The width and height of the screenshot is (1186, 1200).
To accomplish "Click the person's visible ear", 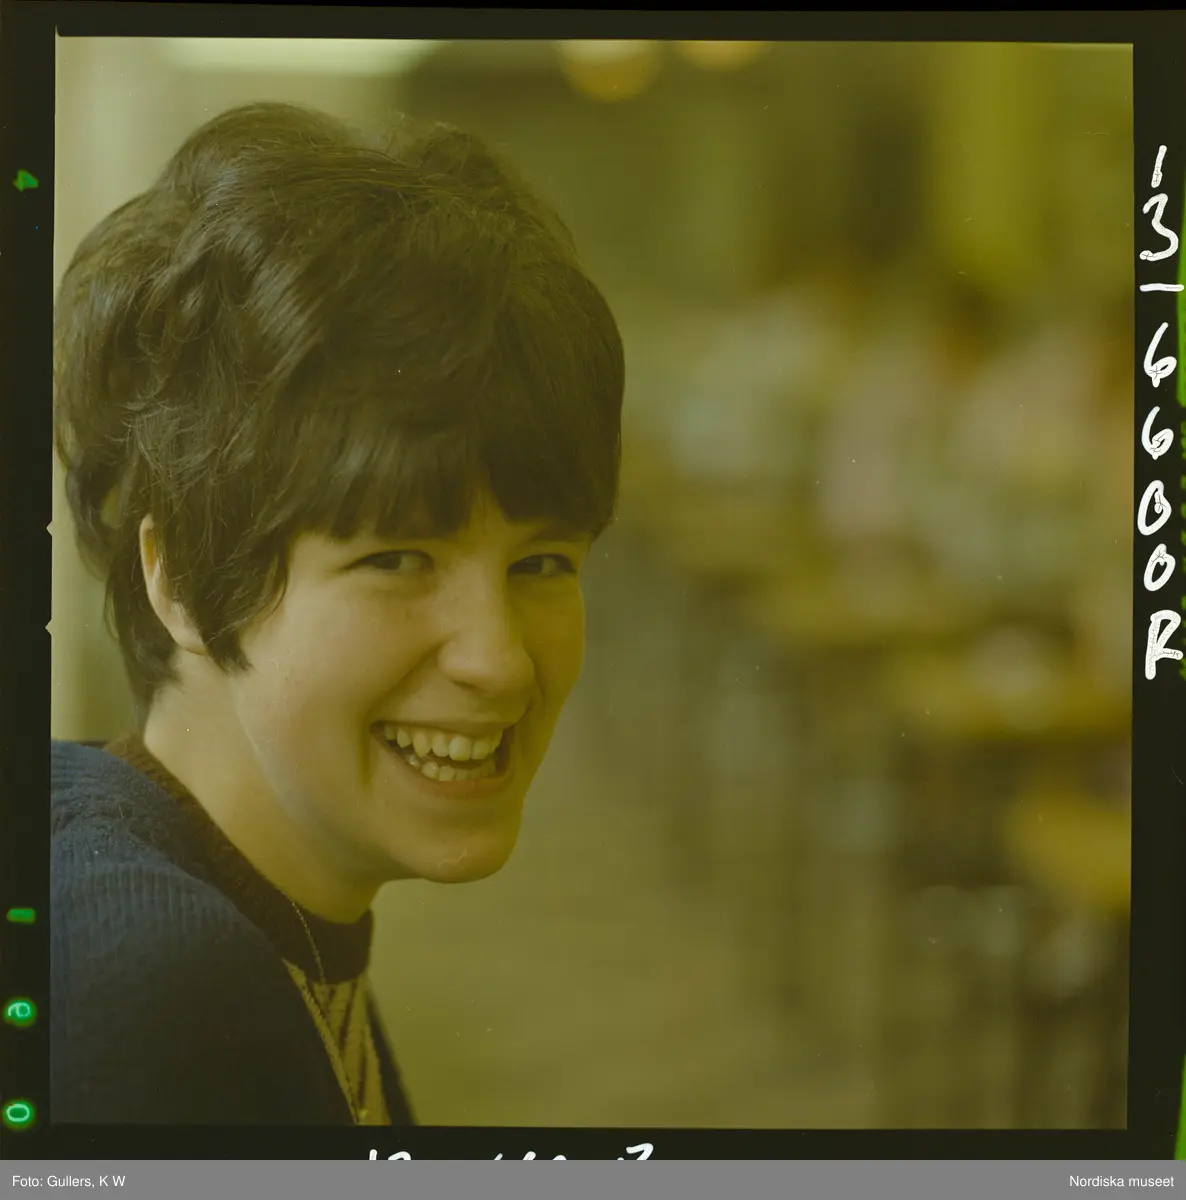I will pyautogui.click(x=170, y=590).
